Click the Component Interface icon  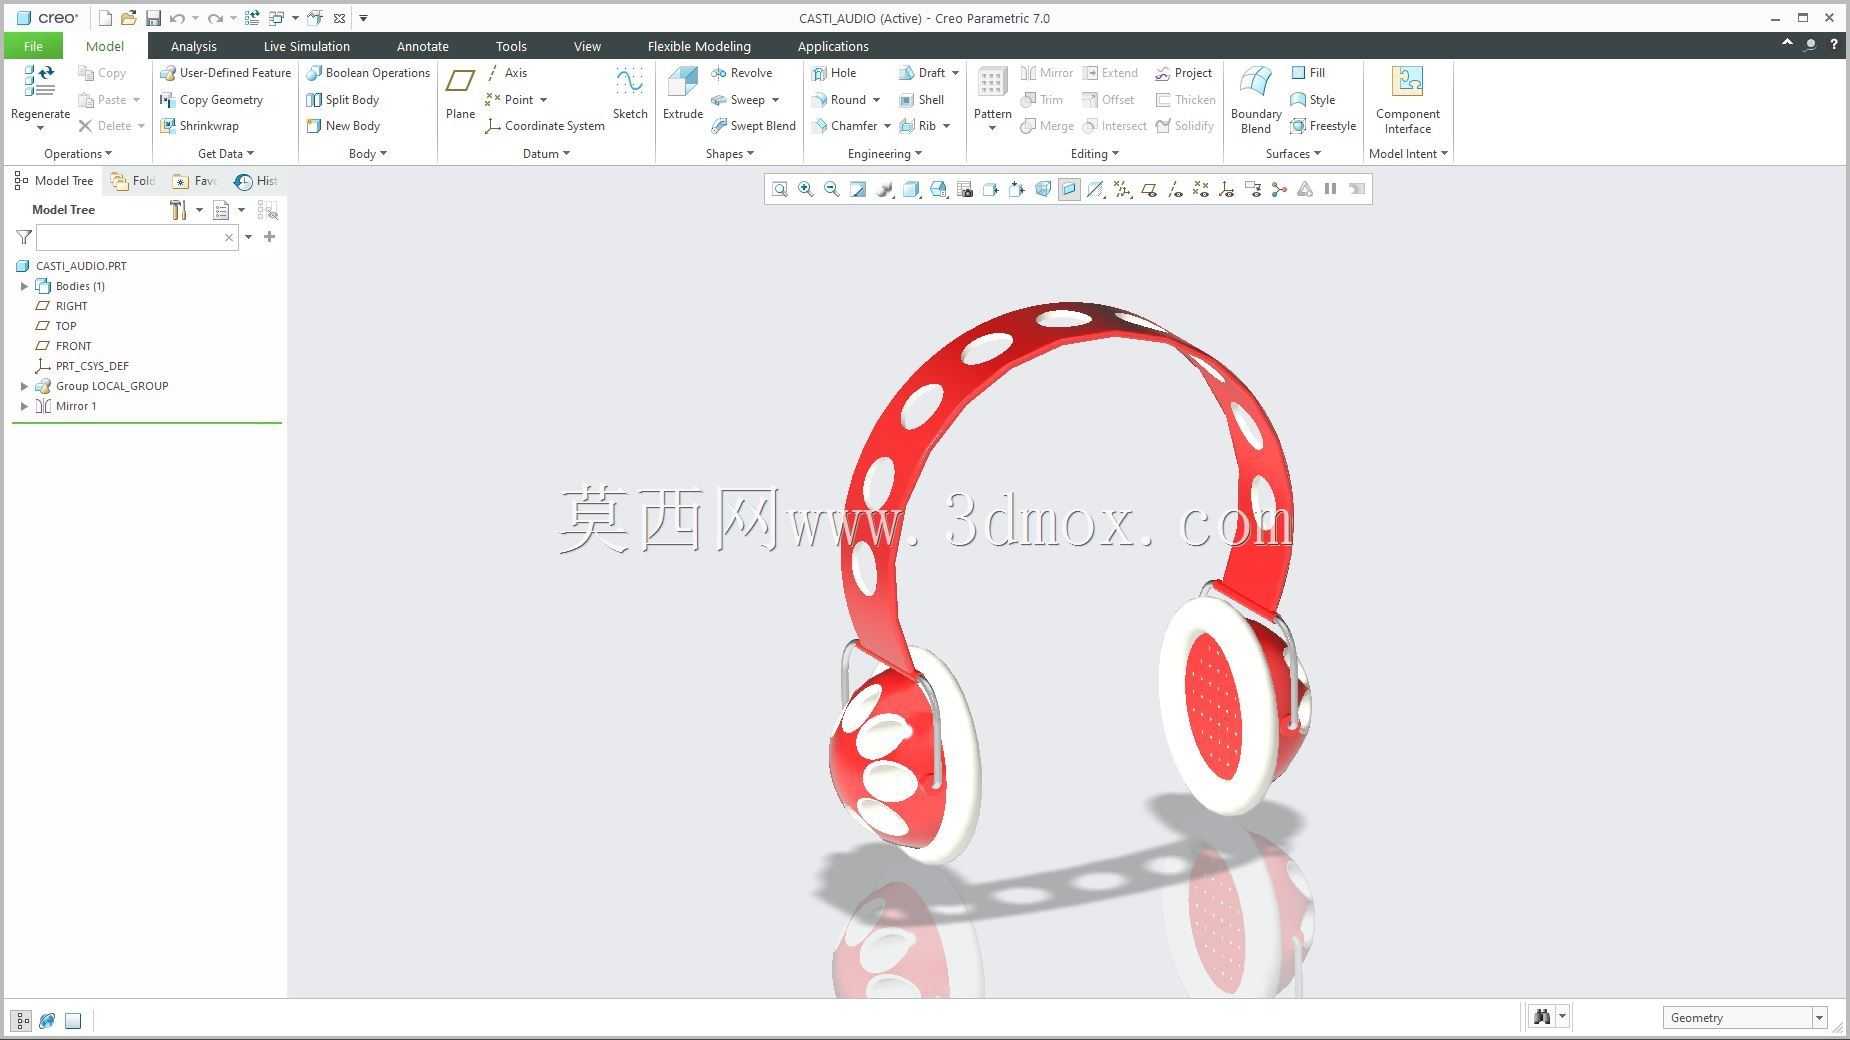1408,82
